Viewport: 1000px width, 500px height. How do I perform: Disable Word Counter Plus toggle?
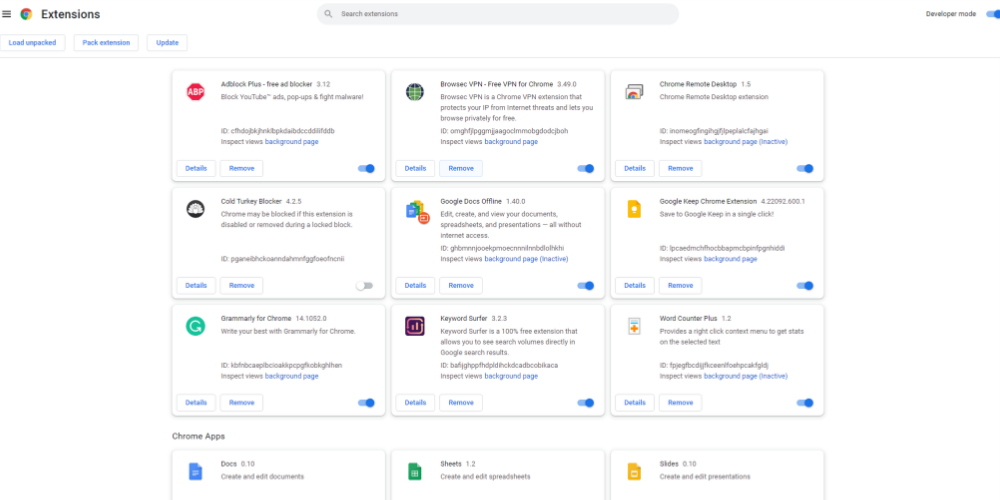point(805,402)
